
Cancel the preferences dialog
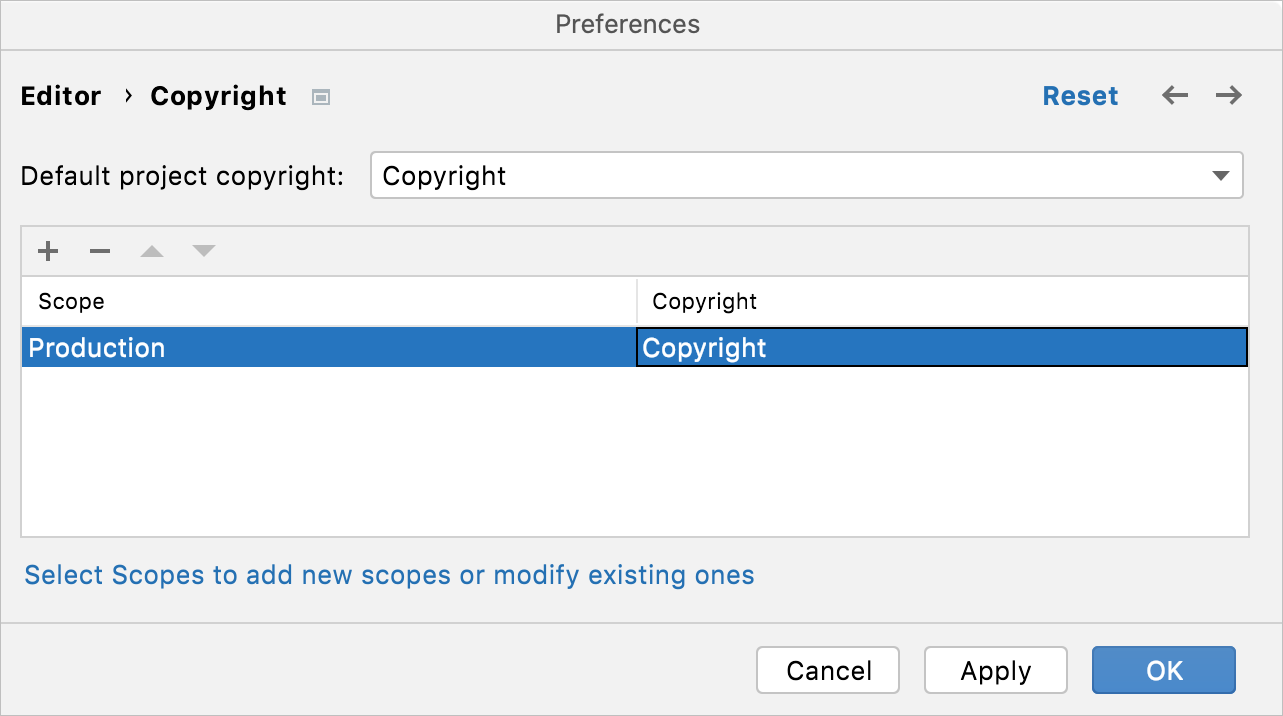click(x=827, y=670)
